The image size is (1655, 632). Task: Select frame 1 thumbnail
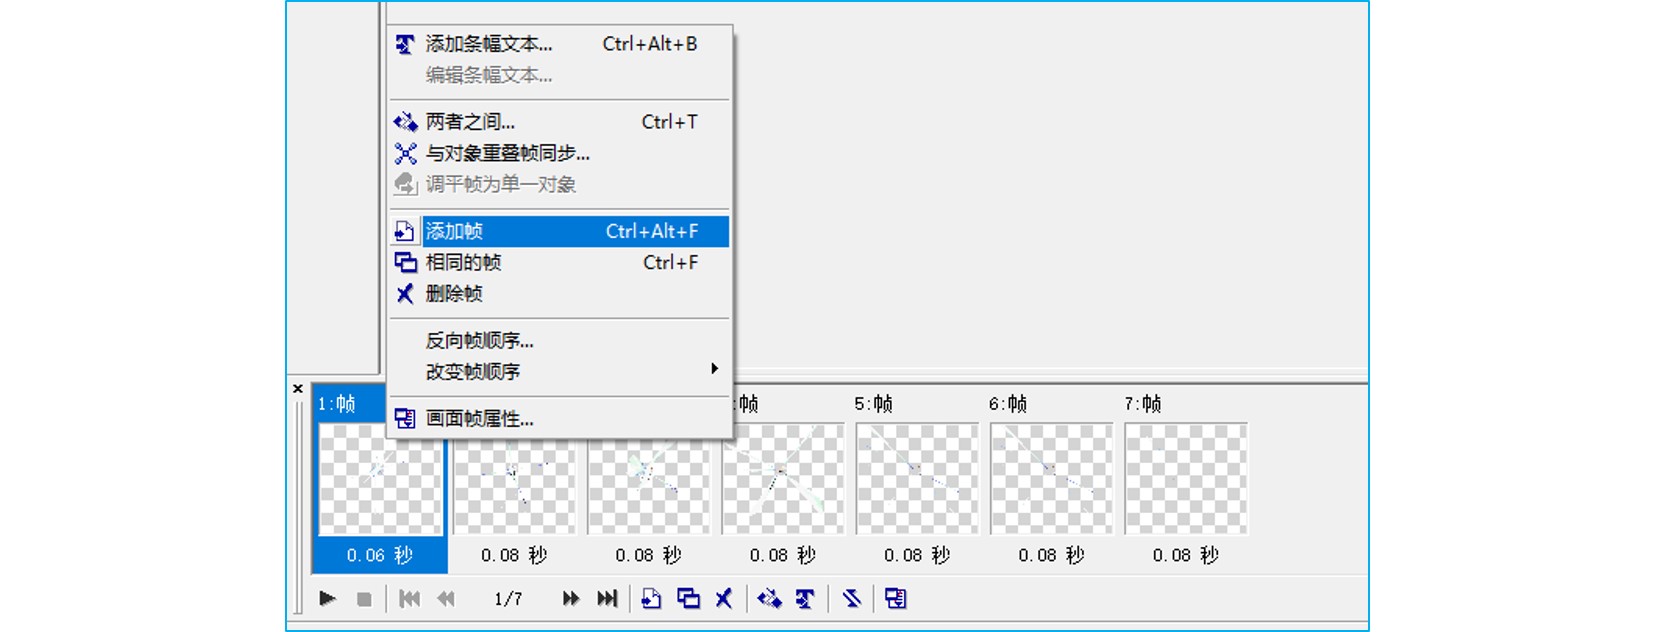pyautogui.click(x=380, y=479)
